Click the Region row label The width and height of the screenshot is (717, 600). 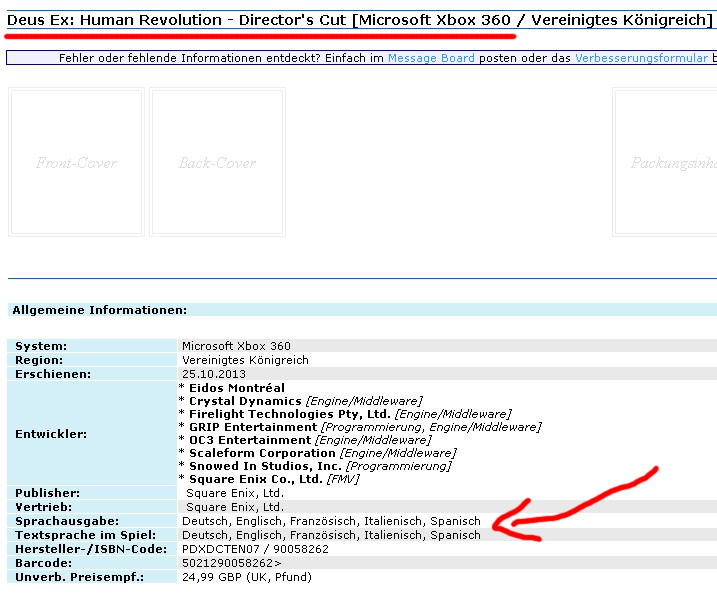39,360
